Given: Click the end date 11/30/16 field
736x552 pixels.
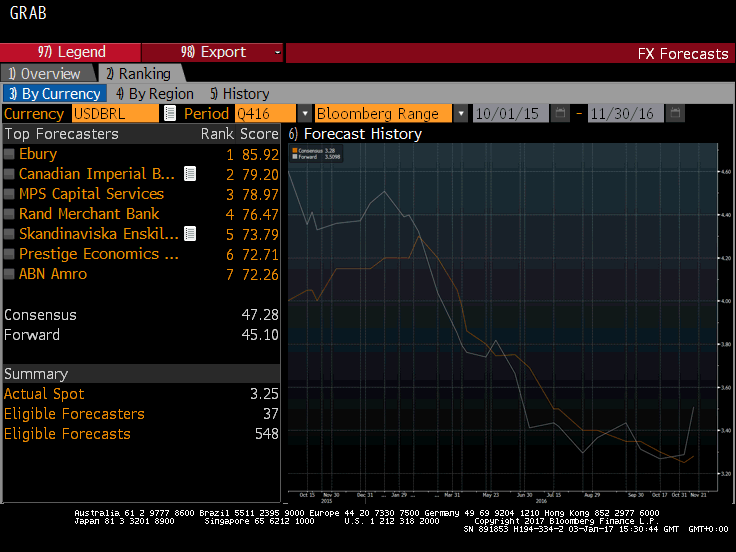Looking at the screenshot, I should click(626, 114).
